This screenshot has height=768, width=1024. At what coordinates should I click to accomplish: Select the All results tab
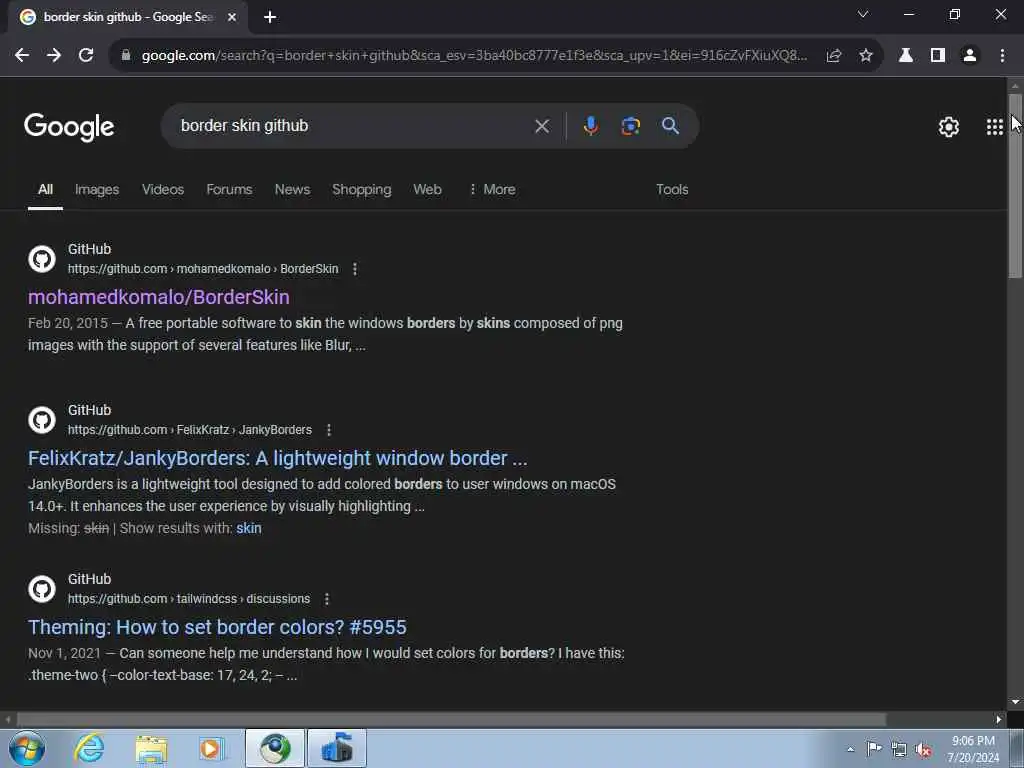point(45,189)
